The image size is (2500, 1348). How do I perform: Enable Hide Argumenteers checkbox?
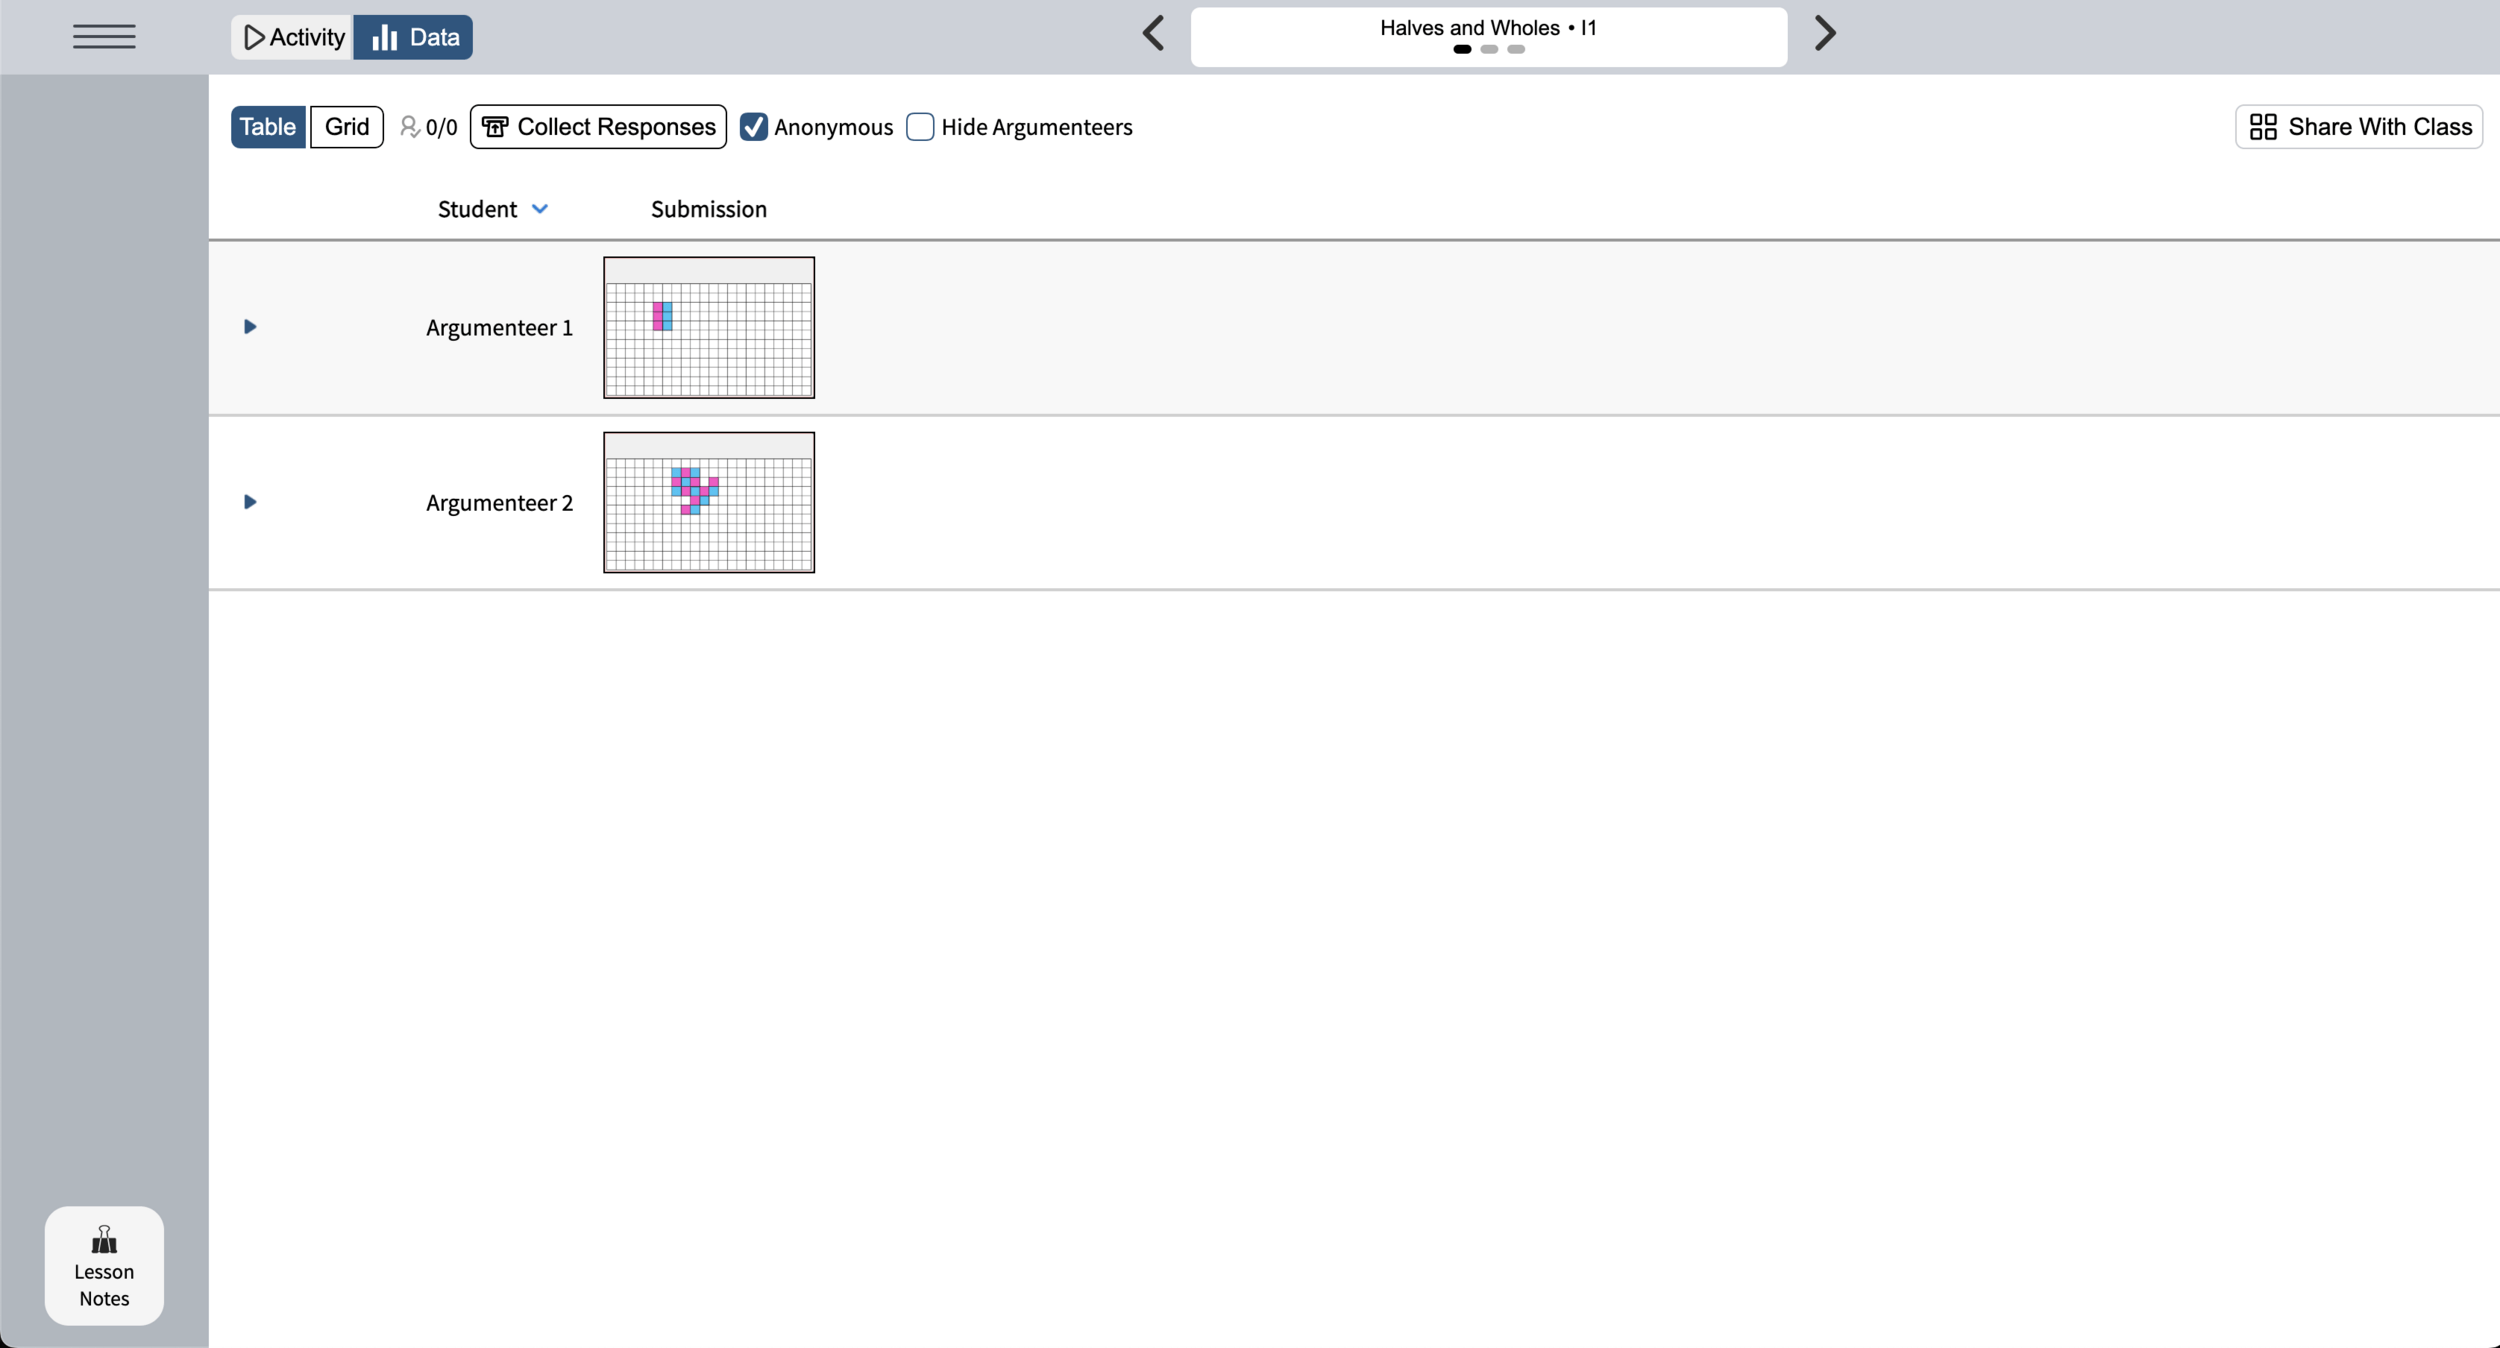(x=920, y=127)
